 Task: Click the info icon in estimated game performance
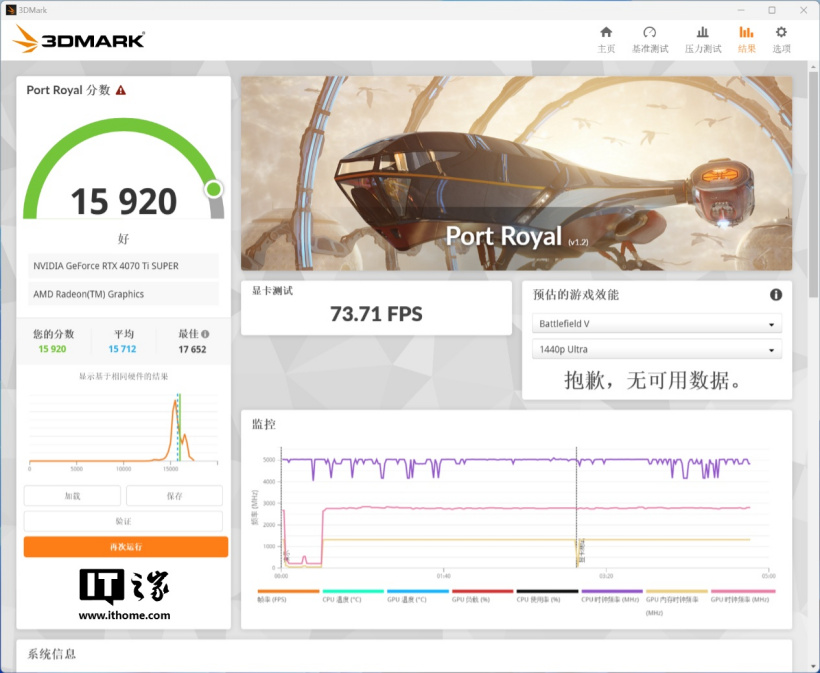775,295
